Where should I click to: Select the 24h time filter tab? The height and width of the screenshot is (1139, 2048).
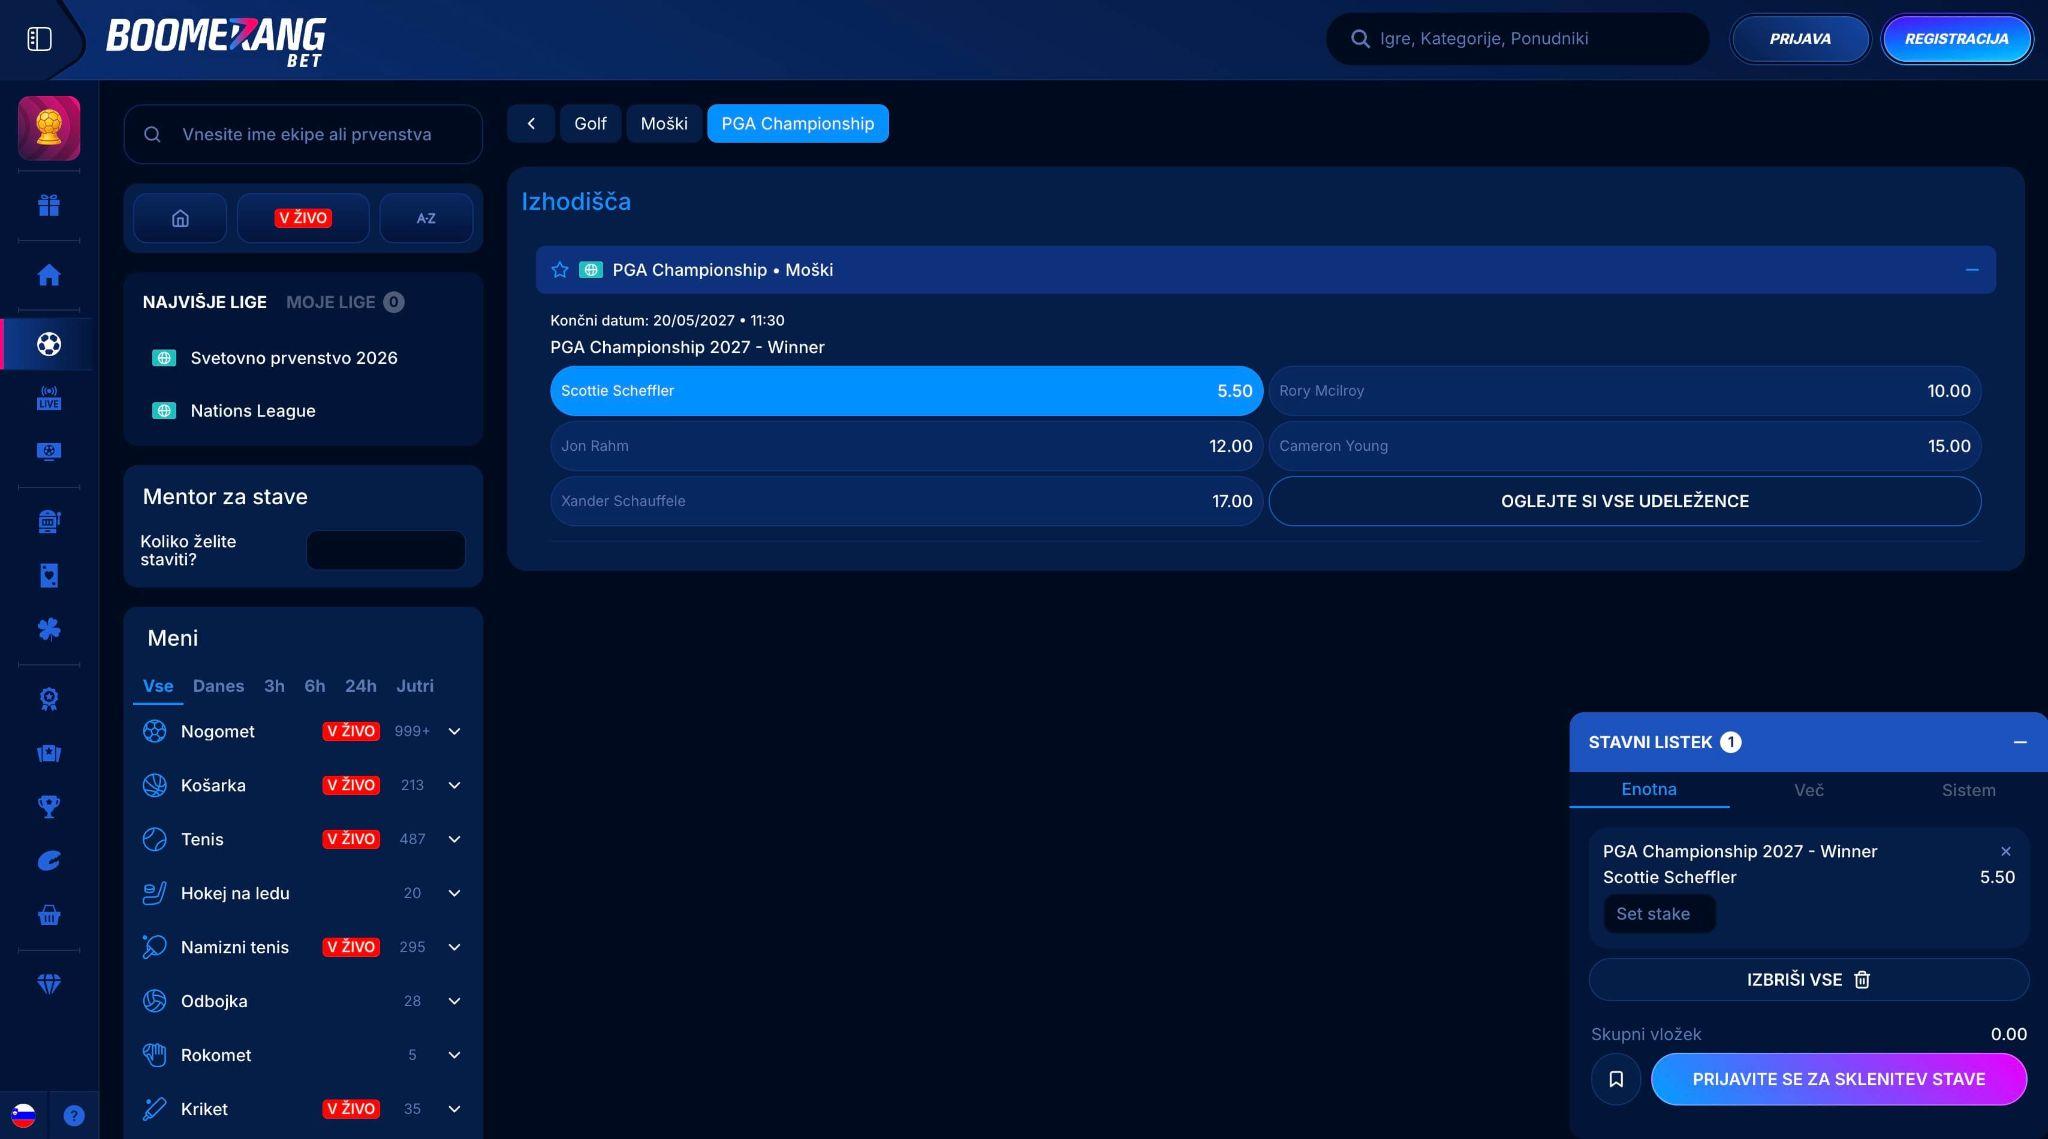point(361,686)
